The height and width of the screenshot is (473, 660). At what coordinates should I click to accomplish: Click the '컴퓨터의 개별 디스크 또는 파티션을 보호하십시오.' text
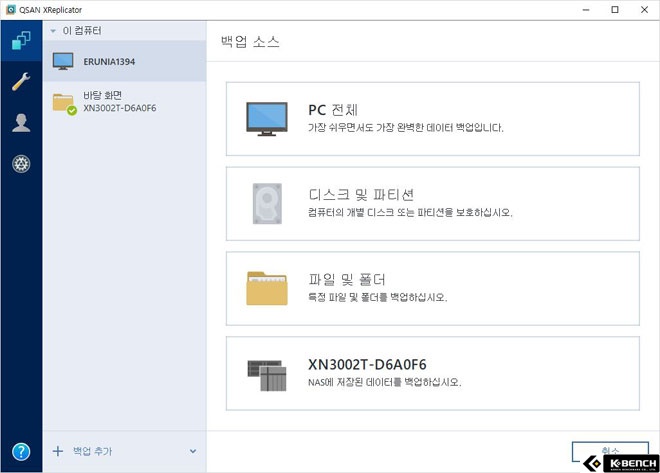(410, 213)
